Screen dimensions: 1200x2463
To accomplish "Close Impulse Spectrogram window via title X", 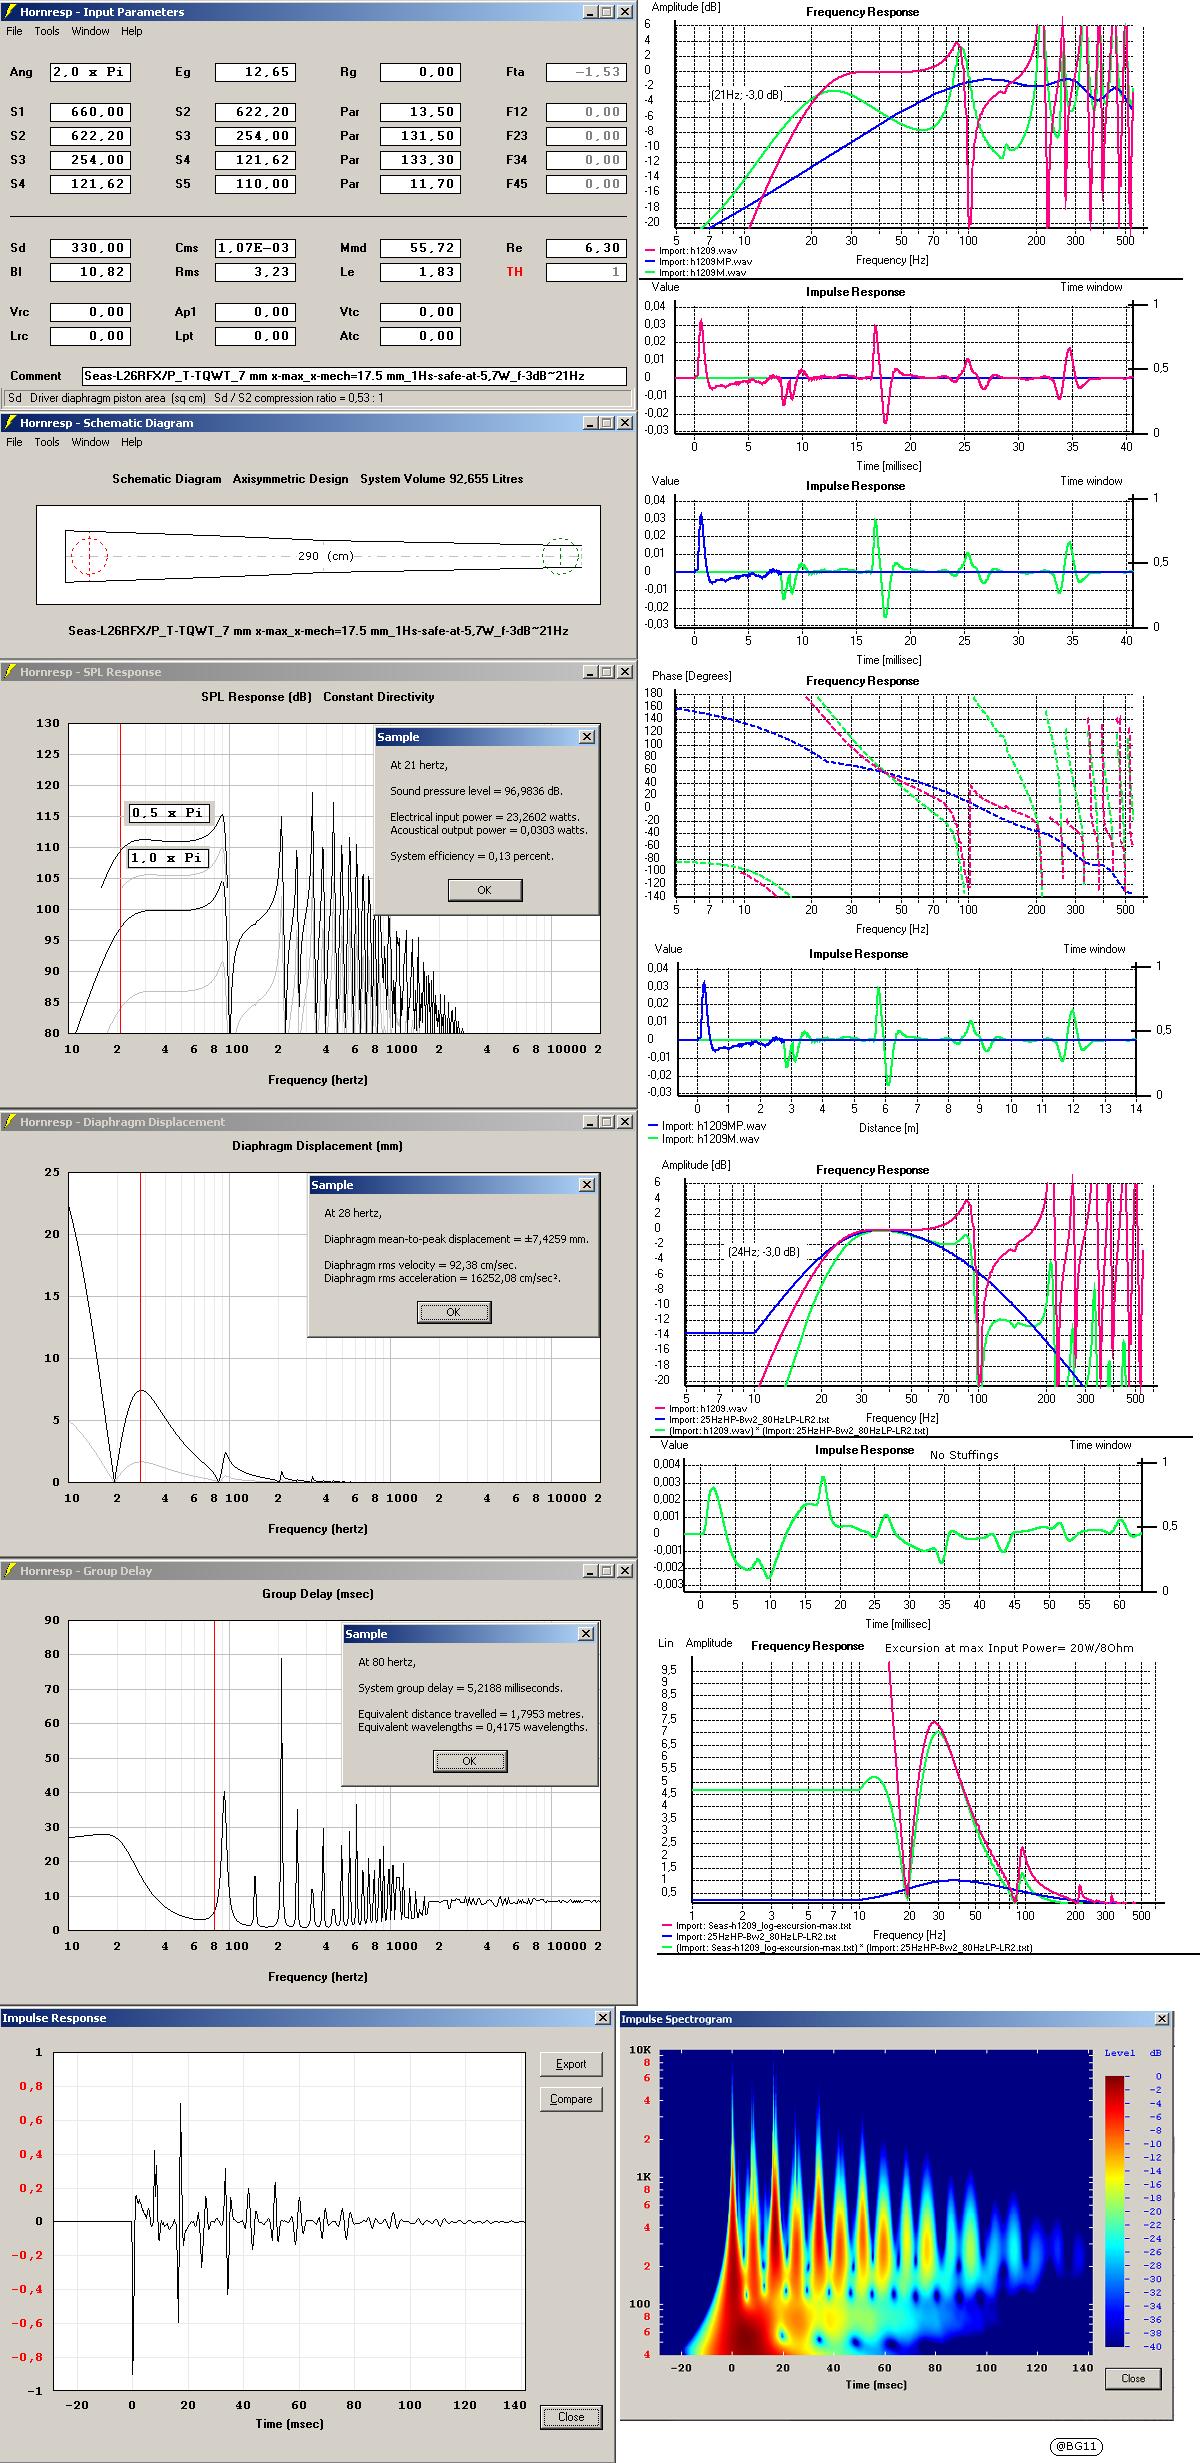I will tap(1162, 2019).
